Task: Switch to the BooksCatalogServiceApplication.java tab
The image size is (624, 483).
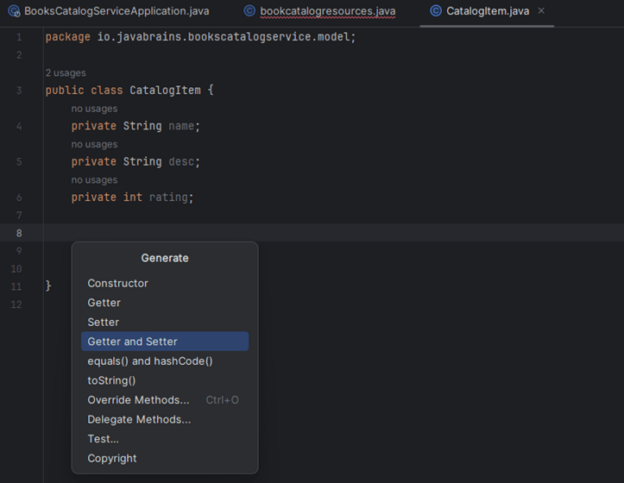Action: tap(117, 11)
